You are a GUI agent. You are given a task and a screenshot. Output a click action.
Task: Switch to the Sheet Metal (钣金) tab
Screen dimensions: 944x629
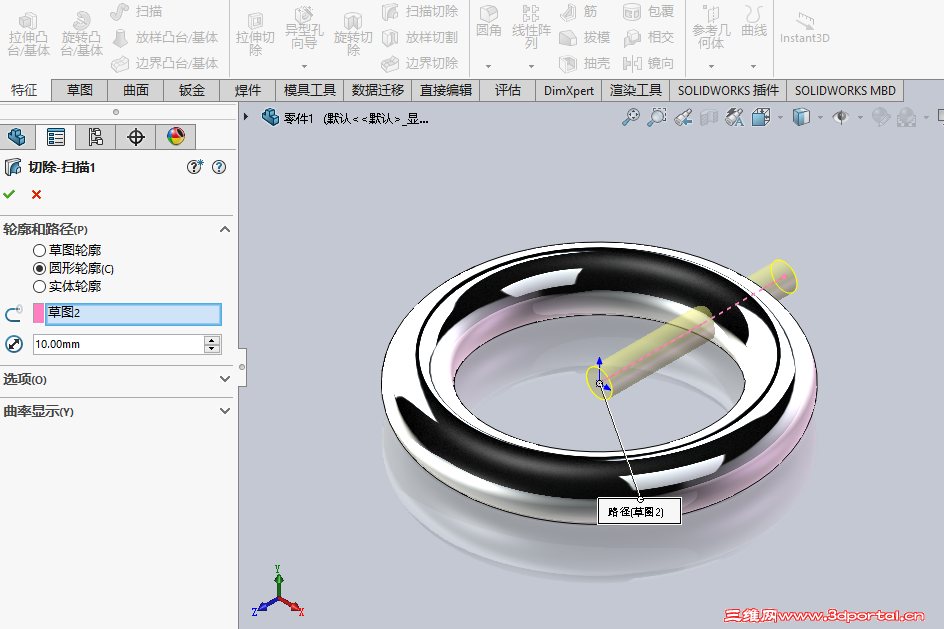(192, 90)
